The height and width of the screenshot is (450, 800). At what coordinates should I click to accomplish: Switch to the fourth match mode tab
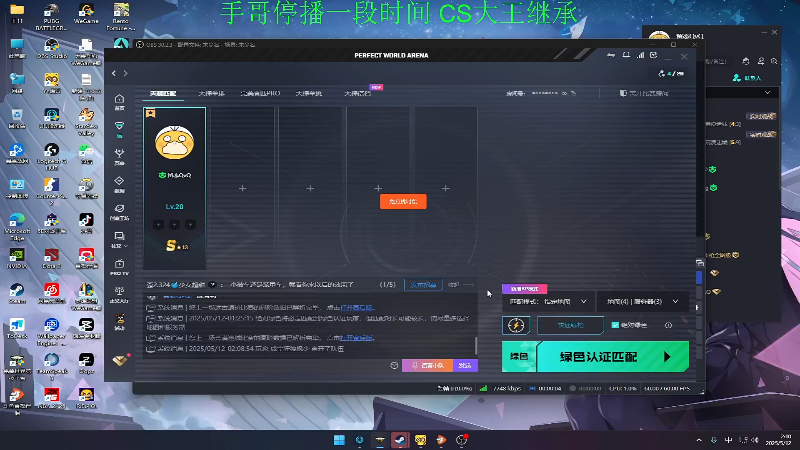(309, 93)
